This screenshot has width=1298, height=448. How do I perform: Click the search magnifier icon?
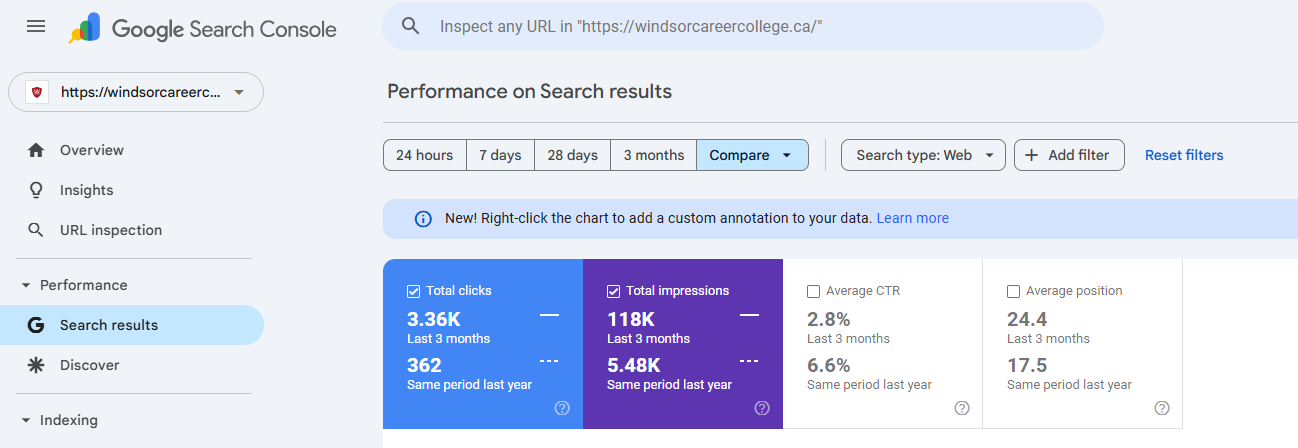point(410,26)
